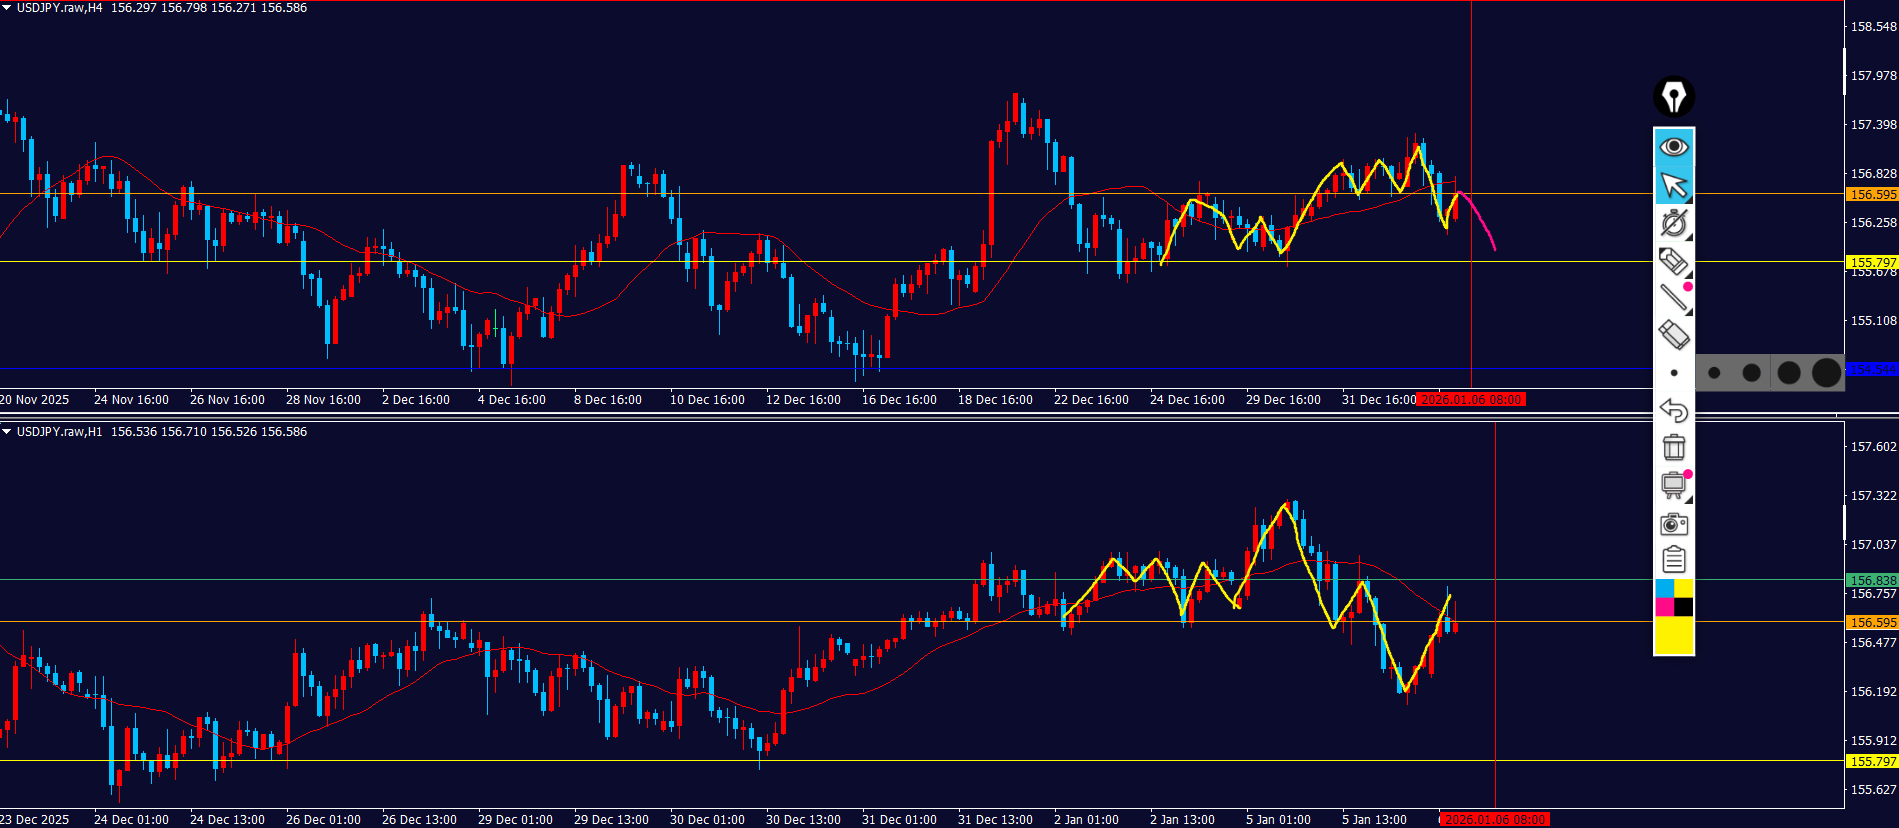This screenshot has height=828, width=1899.
Task: Select the black color swatch
Action: pyautogui.click(x=1684, y=607)
